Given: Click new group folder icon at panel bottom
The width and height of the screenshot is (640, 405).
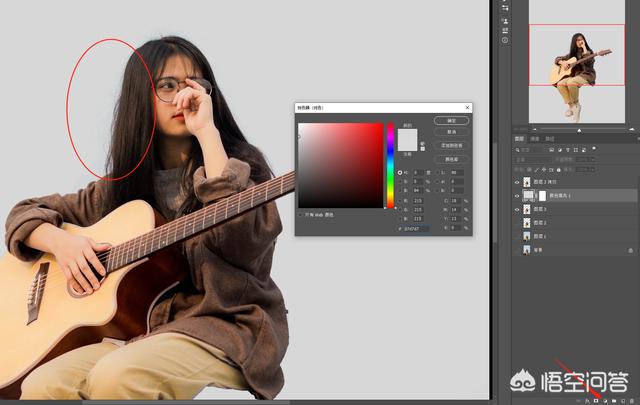Looking at the screenshot, I should tap(614, 401).
